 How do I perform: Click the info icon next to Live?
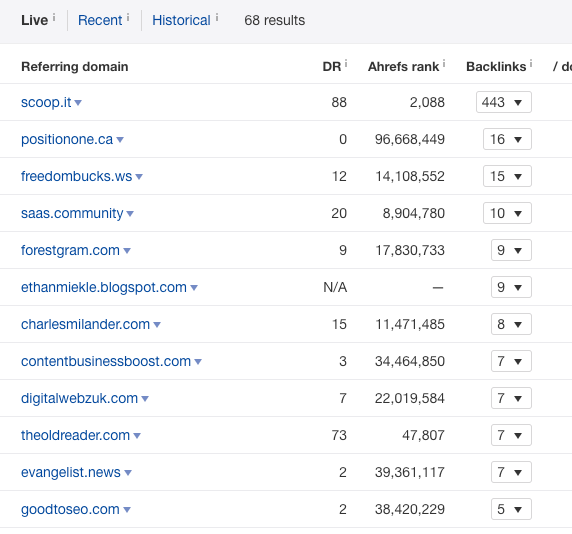pyautogui.click(x=54, y=17)
